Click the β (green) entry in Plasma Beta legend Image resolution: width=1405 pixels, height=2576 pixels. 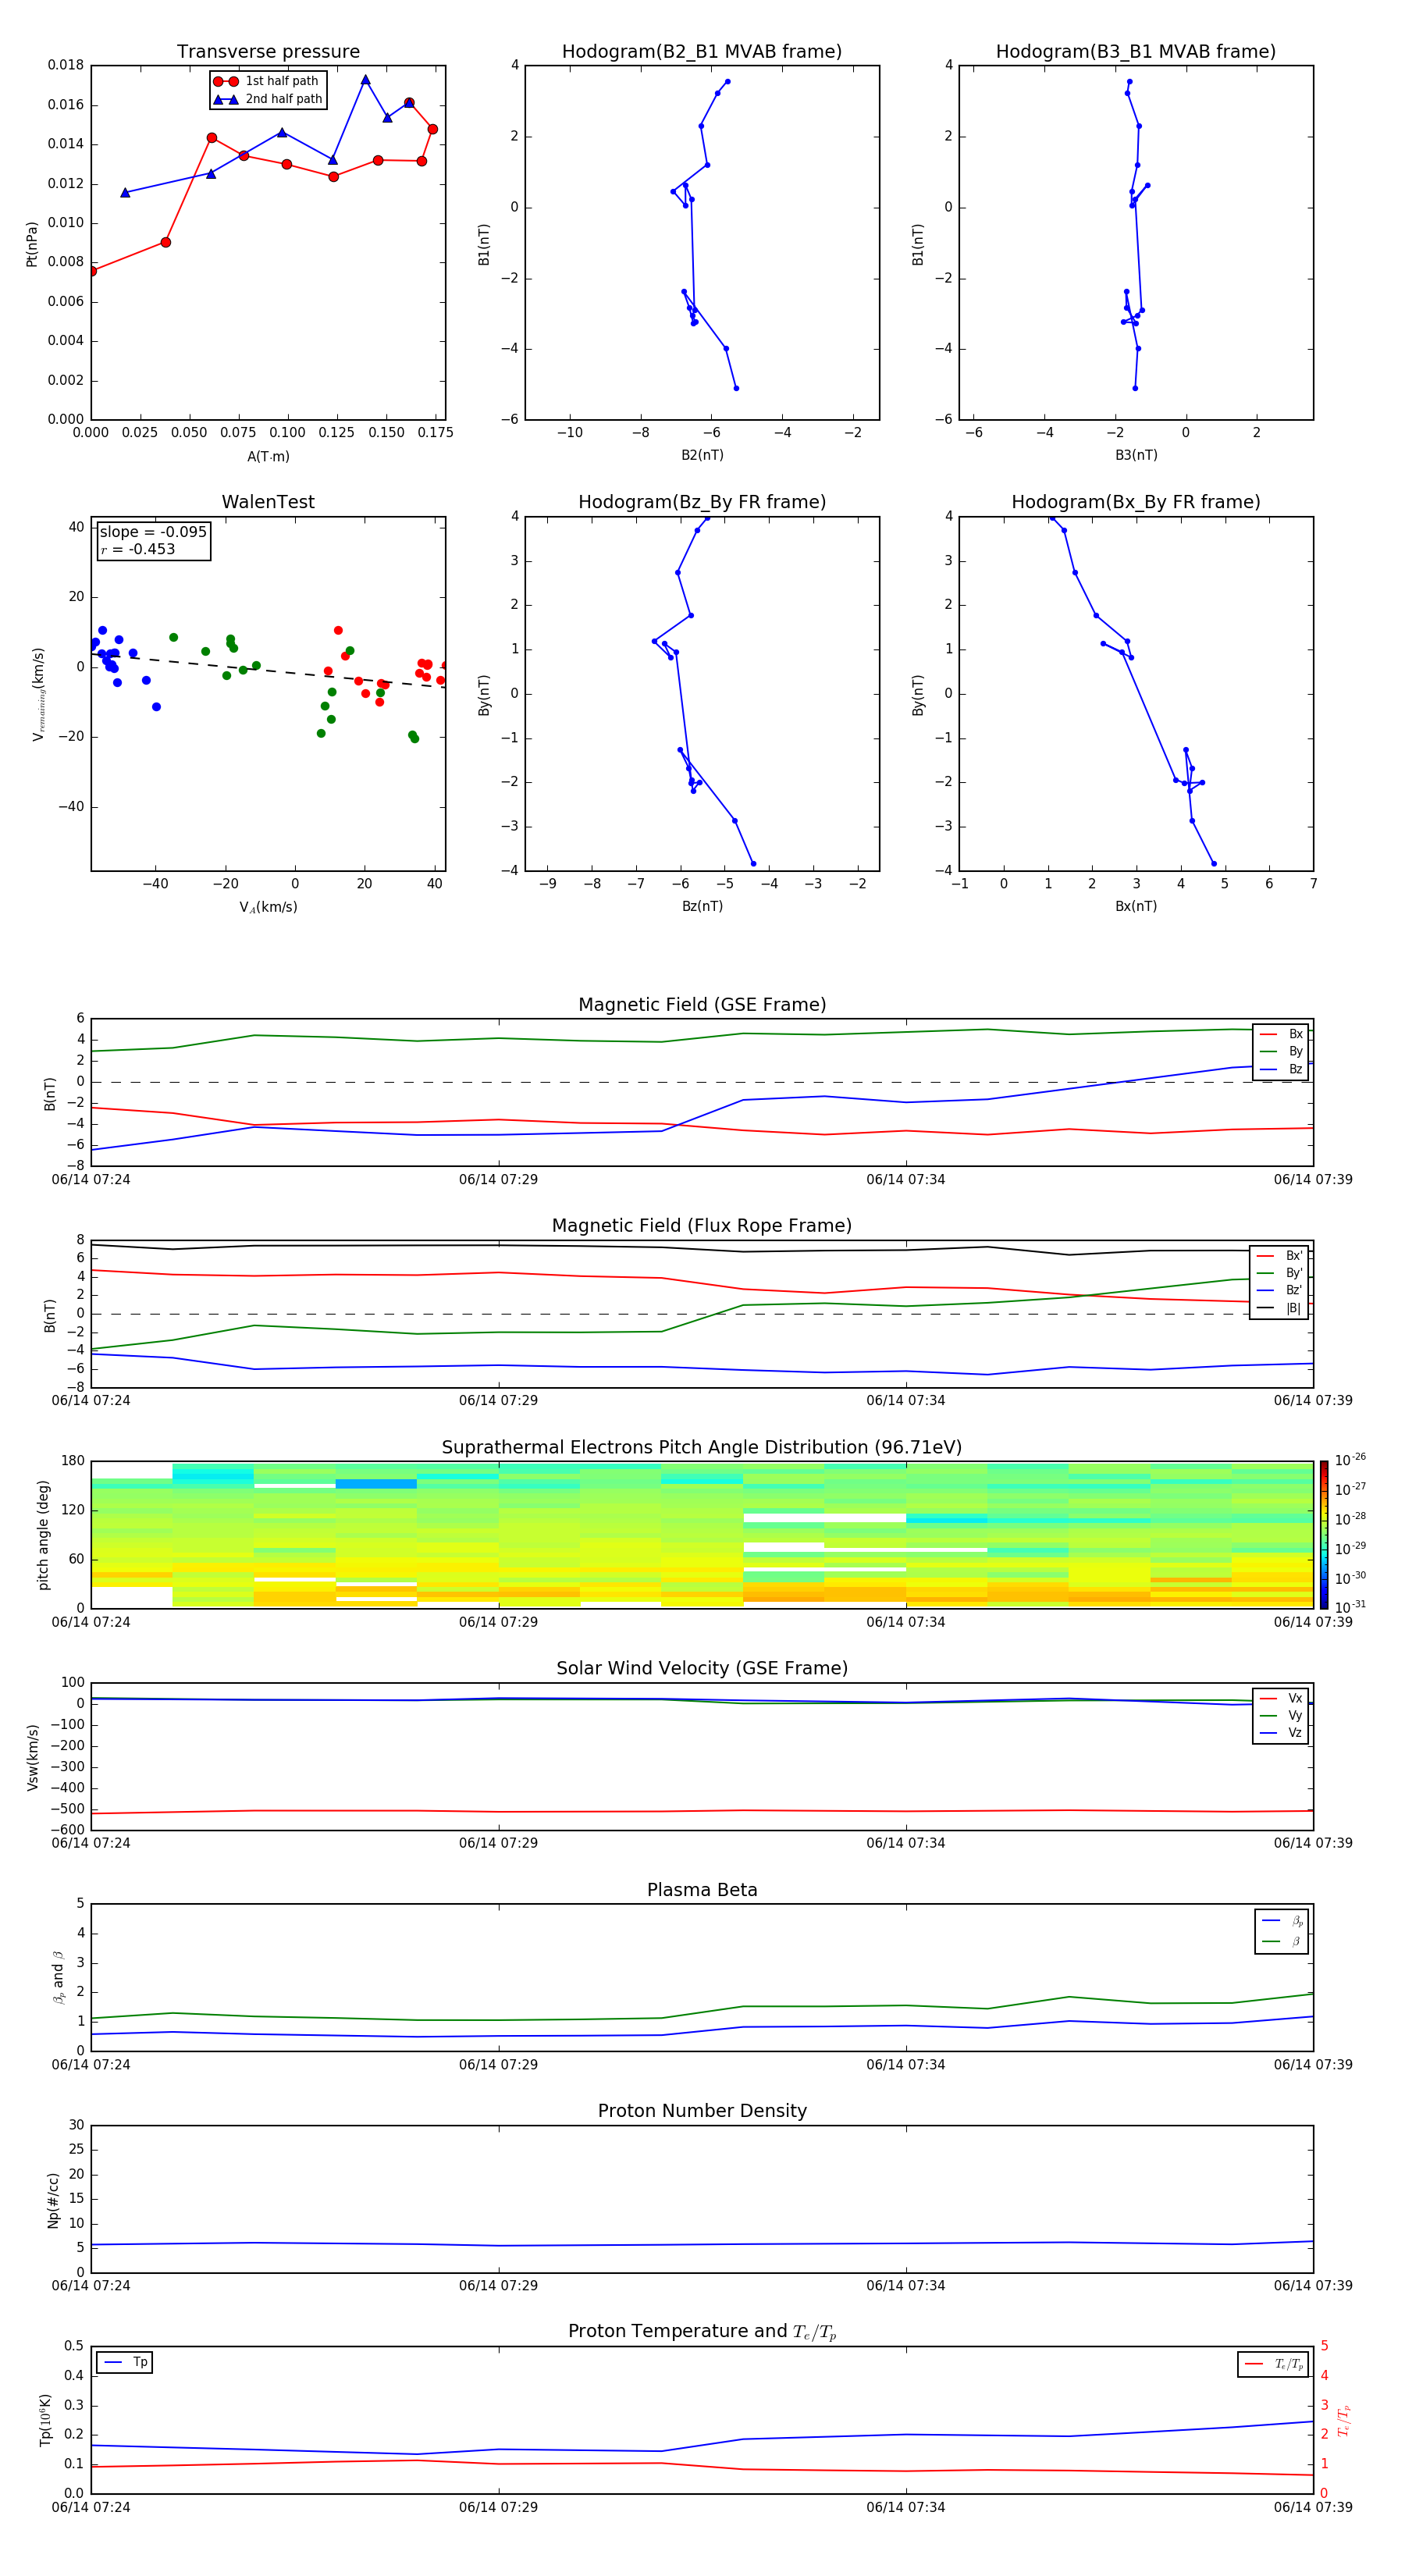[1282, 1941]
